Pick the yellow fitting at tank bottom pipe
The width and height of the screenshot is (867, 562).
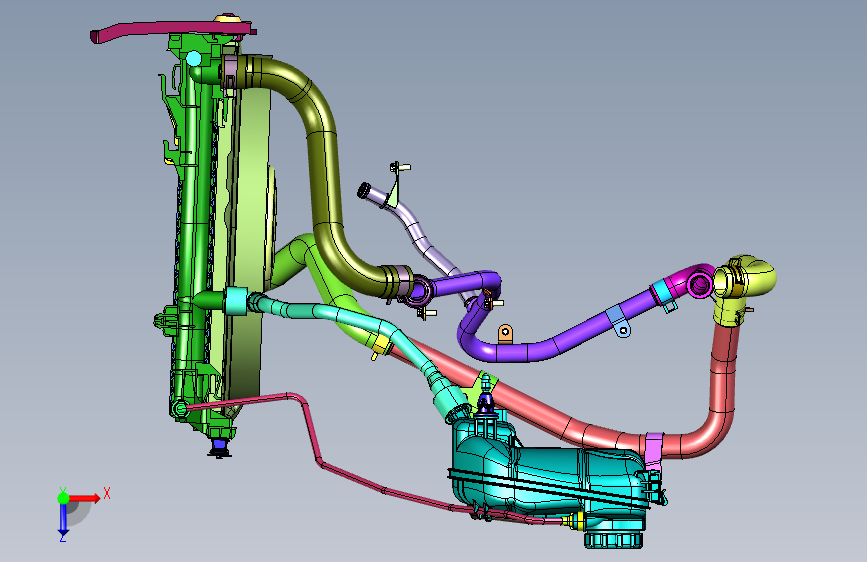(x=574, y=521)
